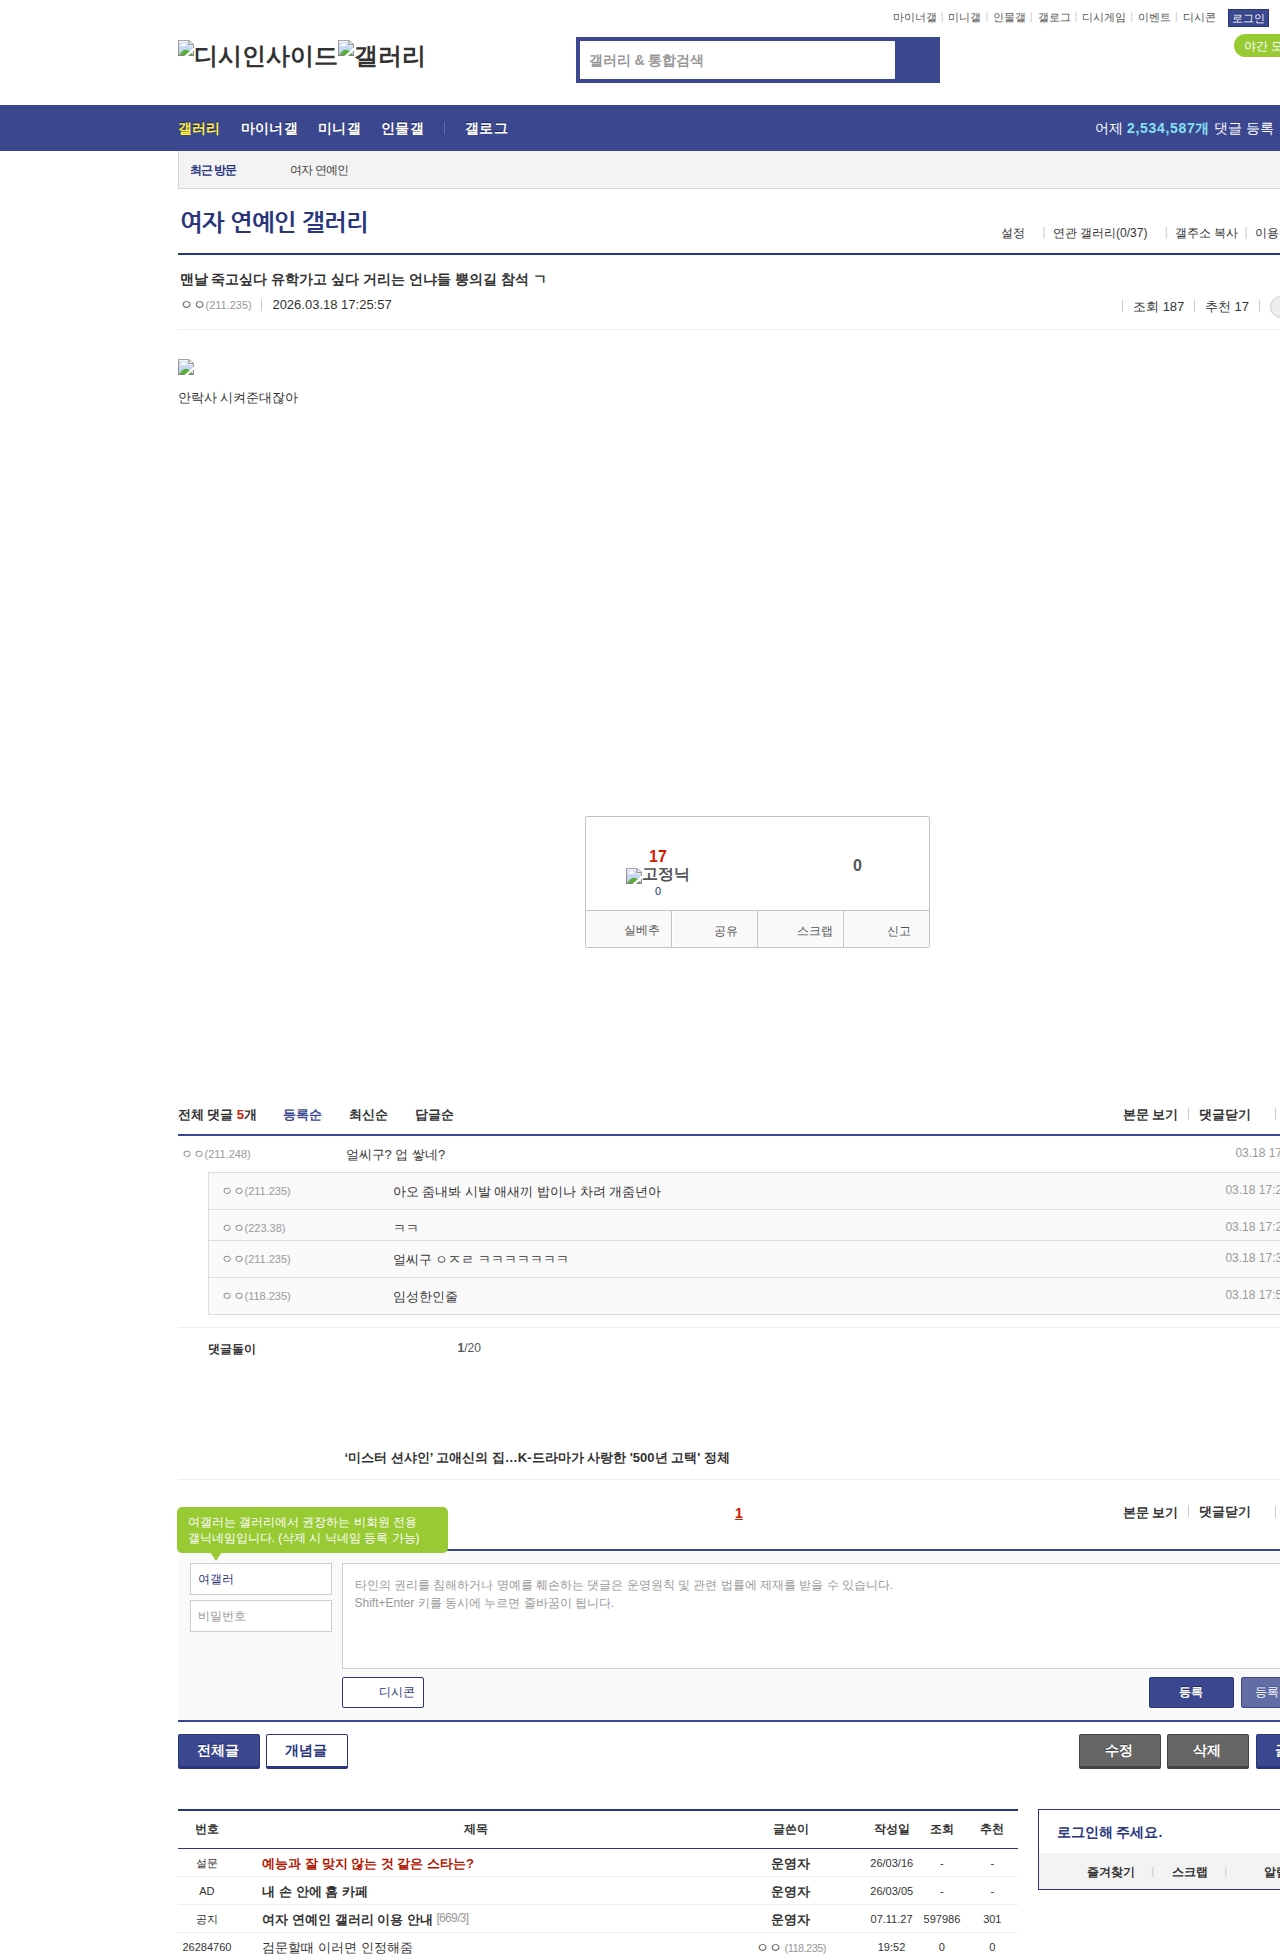Expand the 최근 방문 list
Screen dimensions: 1280x1954
coord(213,170)
